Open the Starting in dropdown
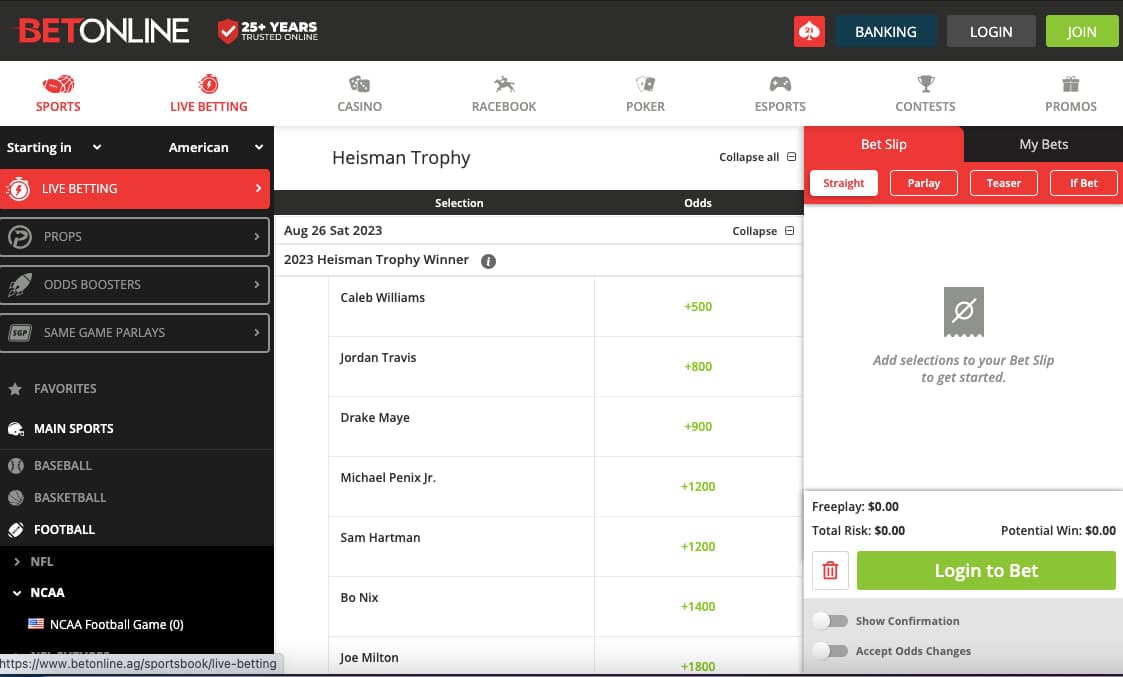The image size is (1123, 677). pyautogui.click(x=54, y=147)
